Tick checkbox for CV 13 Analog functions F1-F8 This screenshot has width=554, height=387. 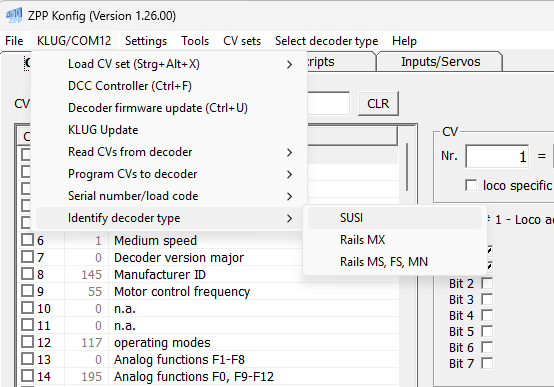tap(27, 359)
